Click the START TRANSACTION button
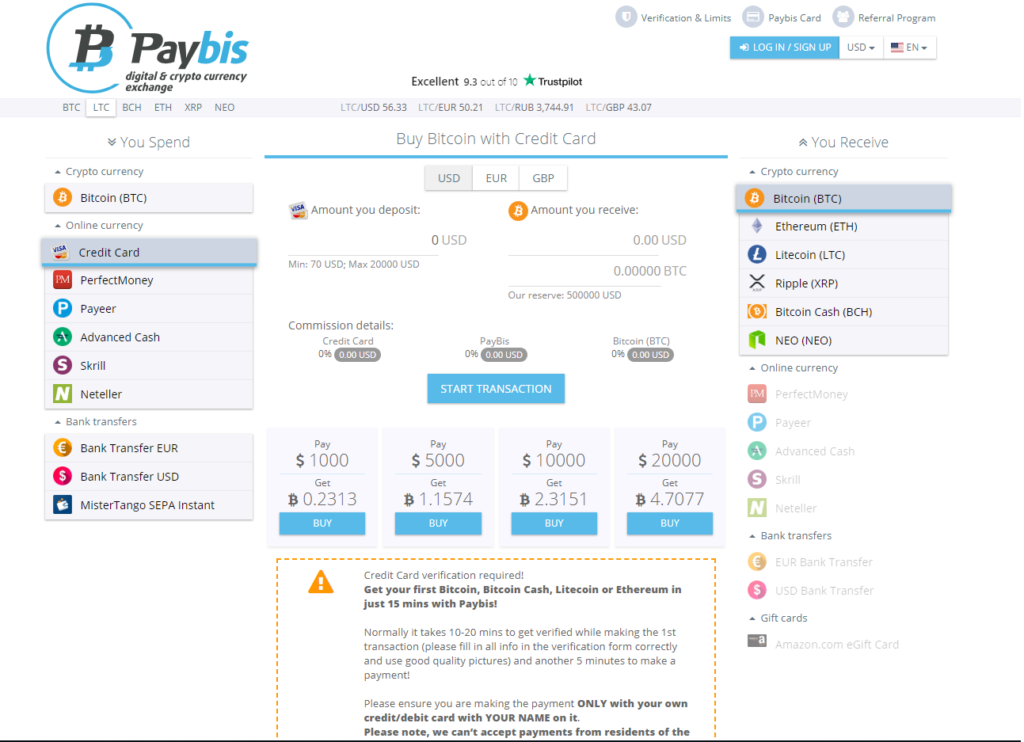1024x742 pixels. click(x=495, y=388)
